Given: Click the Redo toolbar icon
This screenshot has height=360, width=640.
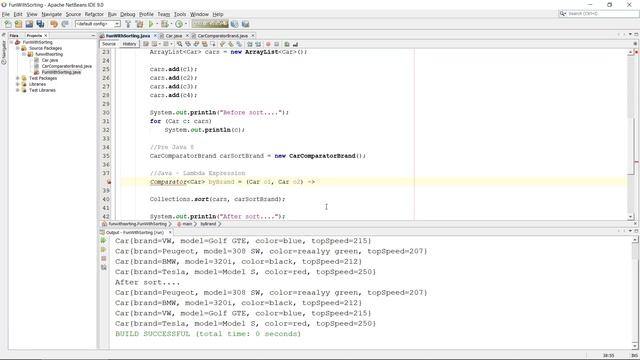Looking at the screenshot, I should pos(64,24).
